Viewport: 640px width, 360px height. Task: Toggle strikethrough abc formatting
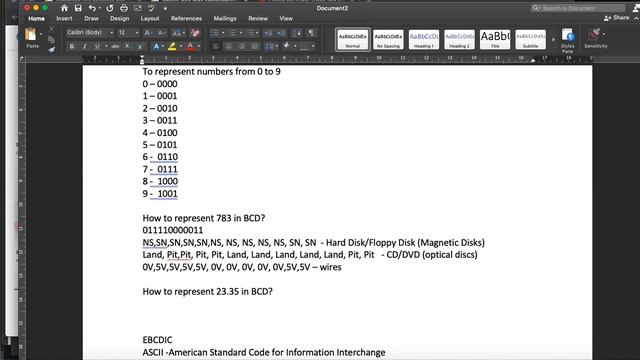(x=116, y=47)
